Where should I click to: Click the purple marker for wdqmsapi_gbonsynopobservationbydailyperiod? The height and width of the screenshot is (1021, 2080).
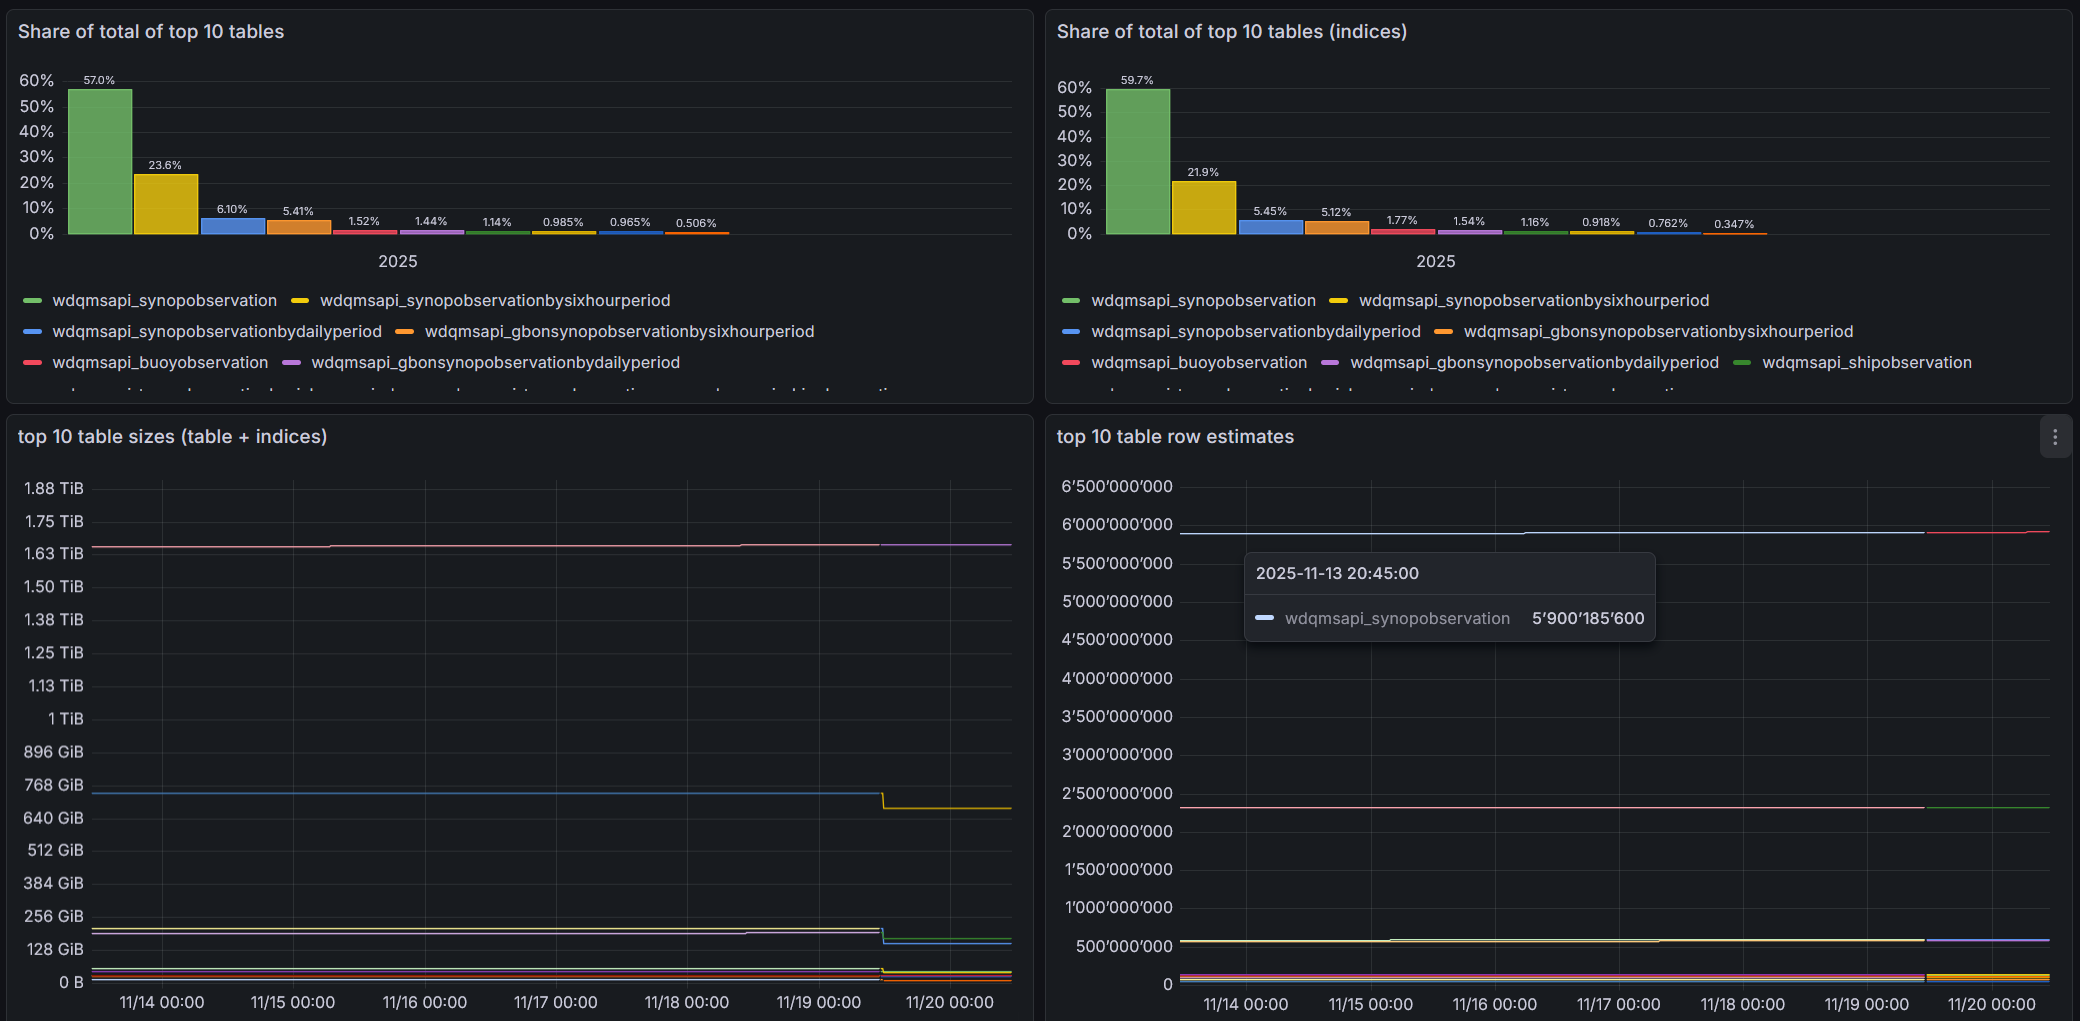click(291, 362)
